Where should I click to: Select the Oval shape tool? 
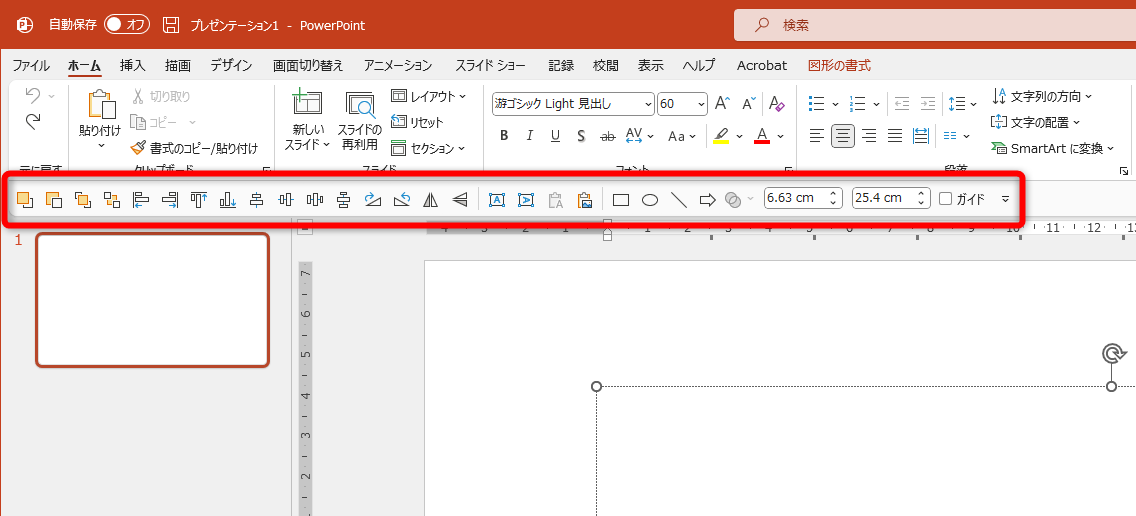[x=650, y=199]
